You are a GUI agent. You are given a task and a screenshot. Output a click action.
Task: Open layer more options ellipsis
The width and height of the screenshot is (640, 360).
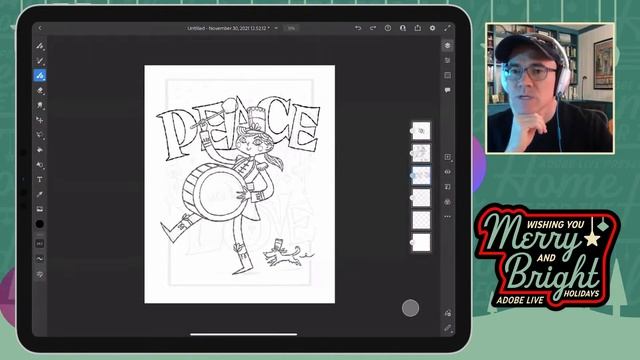coord(447,217)
